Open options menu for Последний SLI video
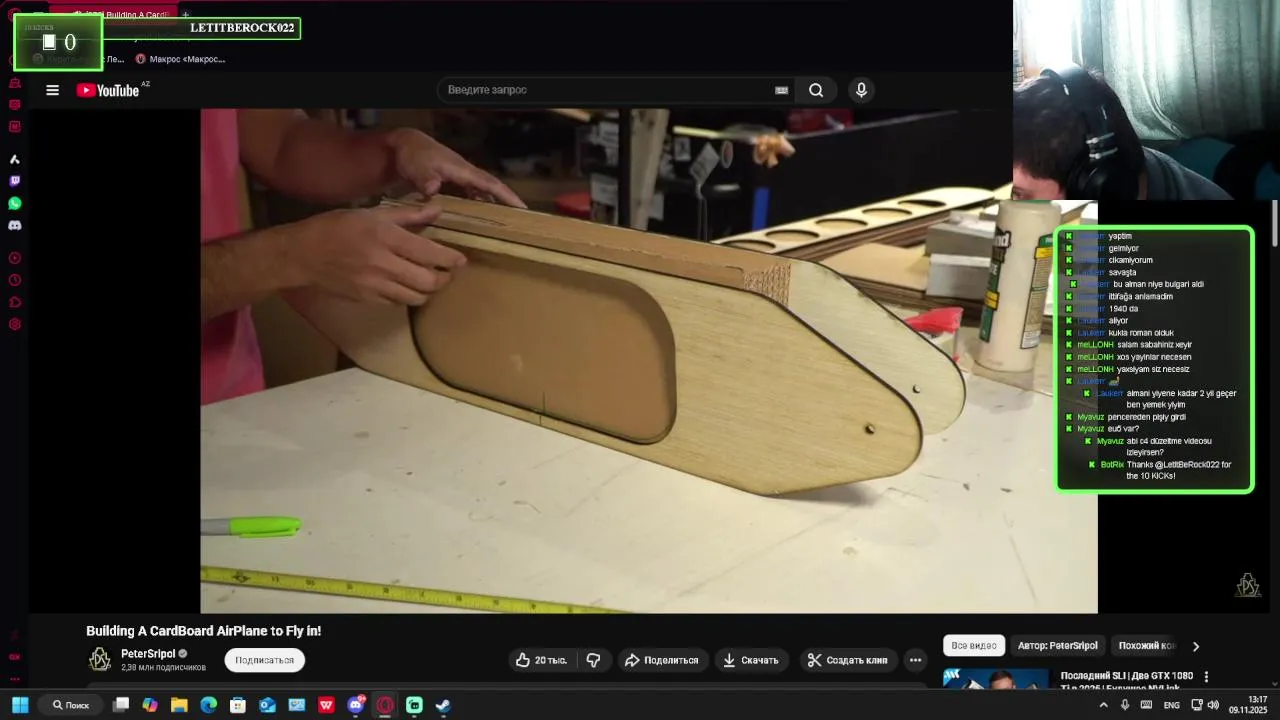Viewport: 1280px width, 720px height. point(1206,677)
